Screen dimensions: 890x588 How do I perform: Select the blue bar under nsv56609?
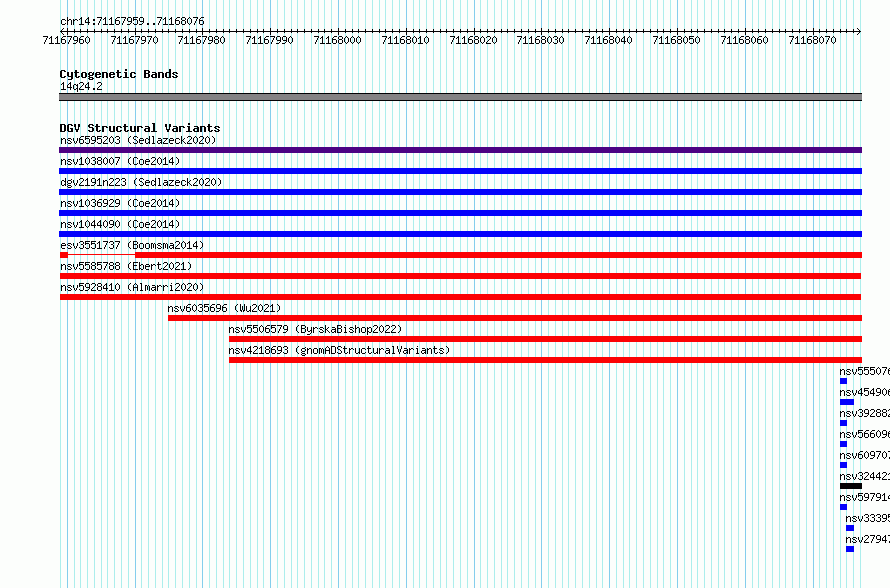(x=843, y=444)
